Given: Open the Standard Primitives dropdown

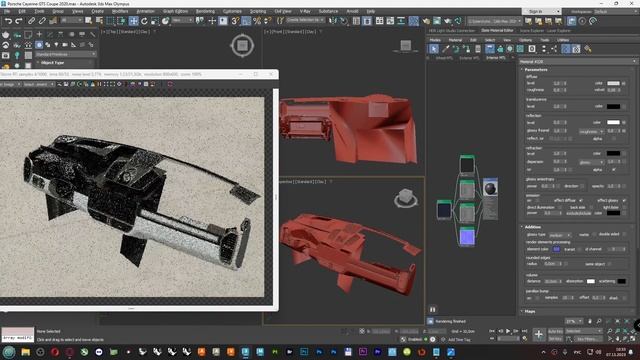Looking at the screenshot, I should (x=65, y=54).
